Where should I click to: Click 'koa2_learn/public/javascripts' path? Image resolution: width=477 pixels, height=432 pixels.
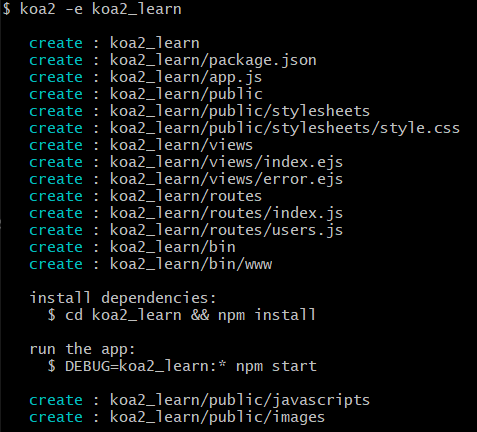(240, 401)
